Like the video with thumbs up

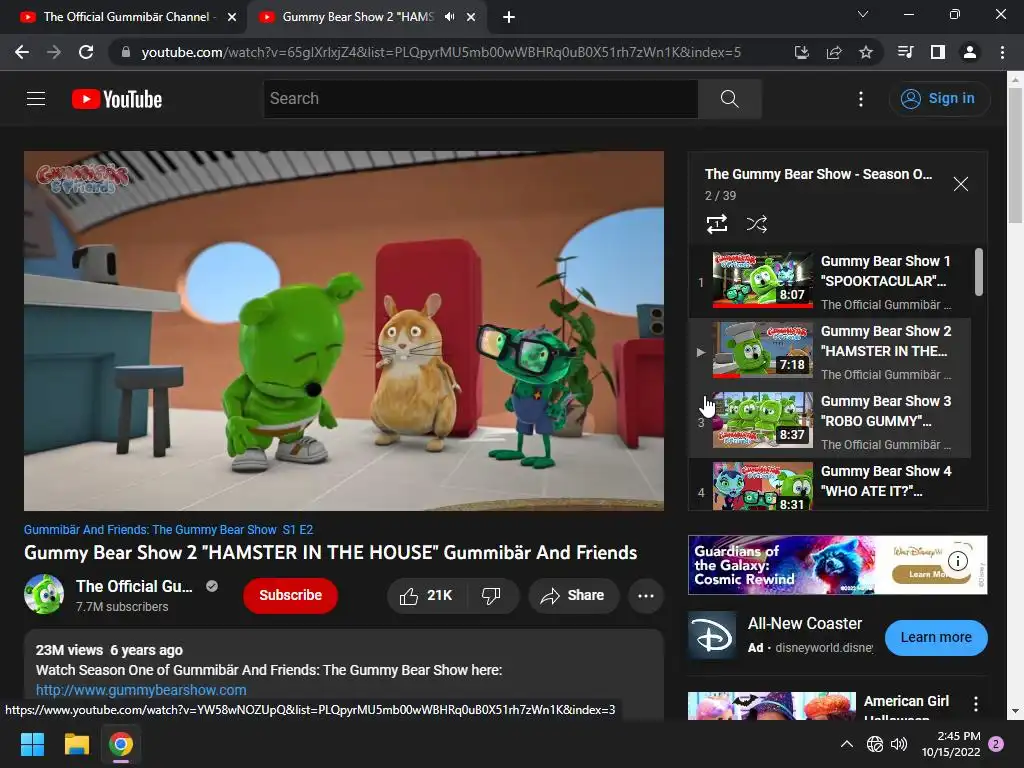point(427,596)
